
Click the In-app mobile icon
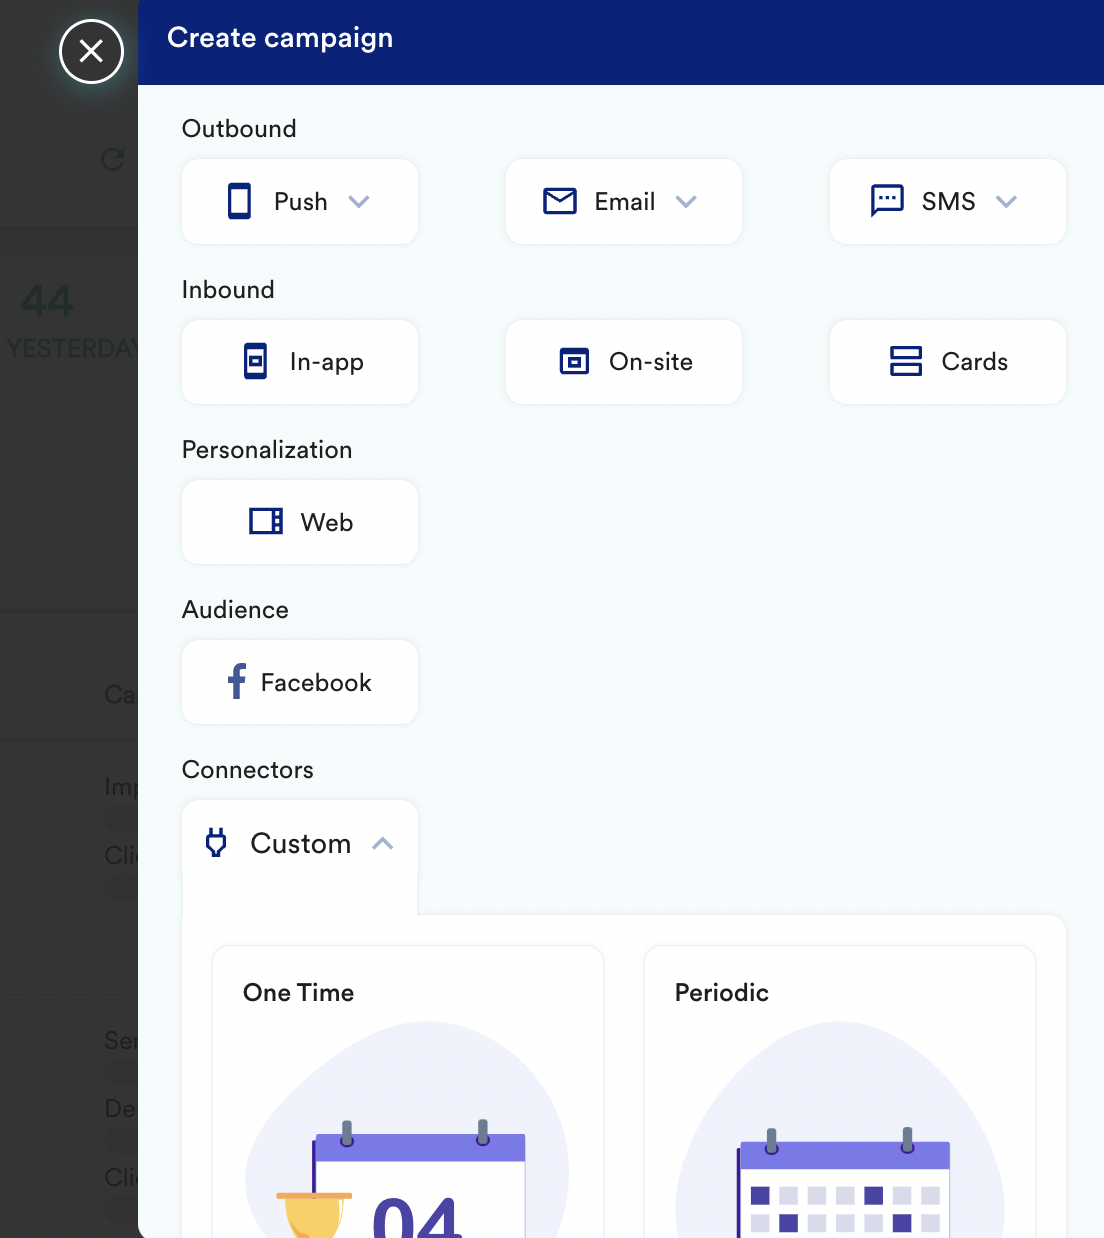(x=256, y=361)
